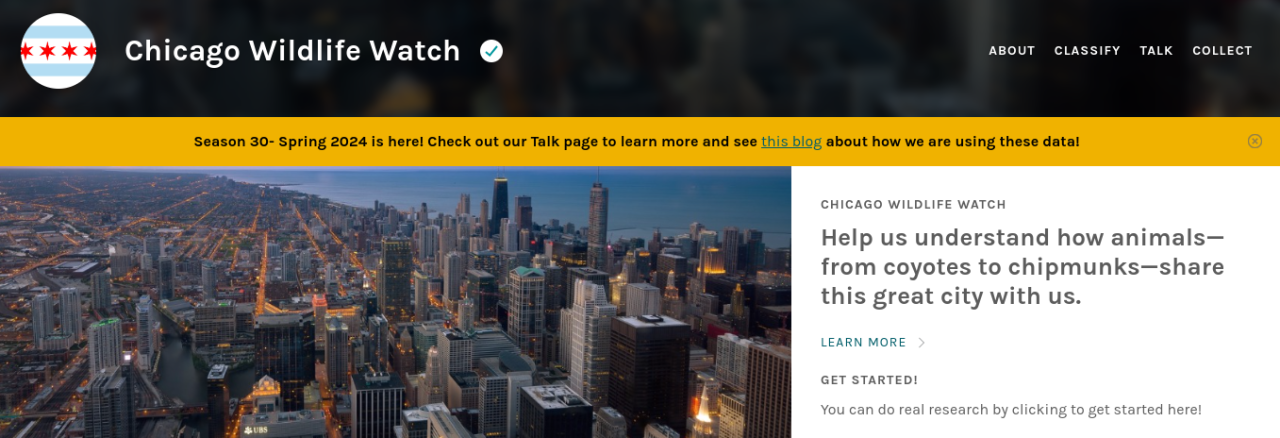Click the Chicago Wildlife Watch header title
Viewport: 1280px width, 438px height.
(292, 51)
